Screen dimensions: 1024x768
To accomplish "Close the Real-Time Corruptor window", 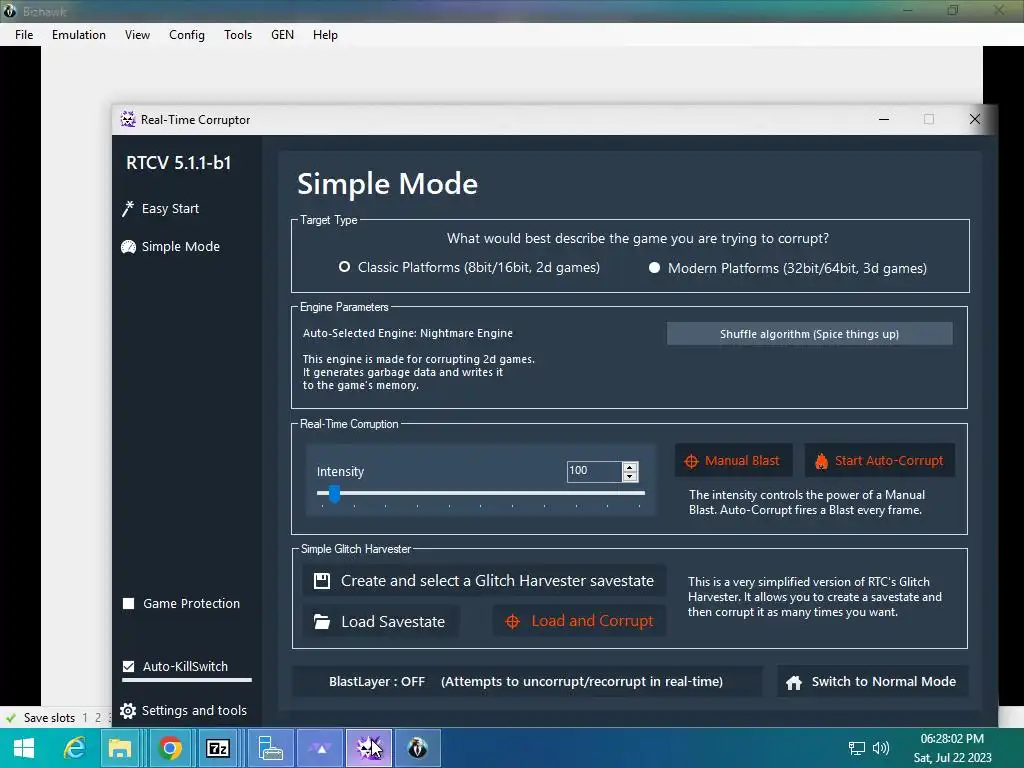I will point(974,119).
